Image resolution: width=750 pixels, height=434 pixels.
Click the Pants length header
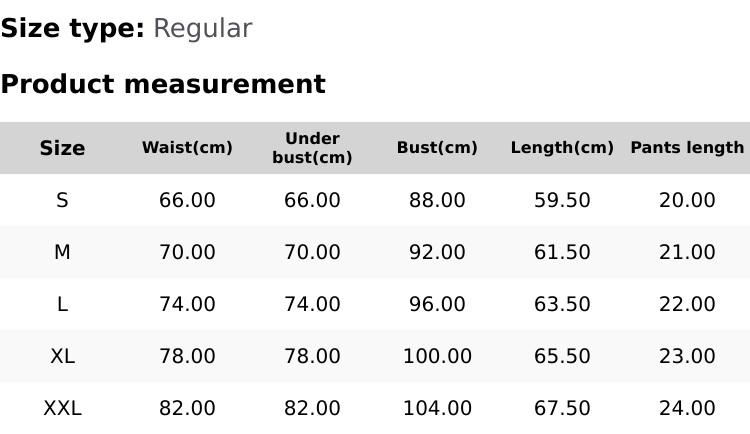pyautogui.click(x=687, y=148)
